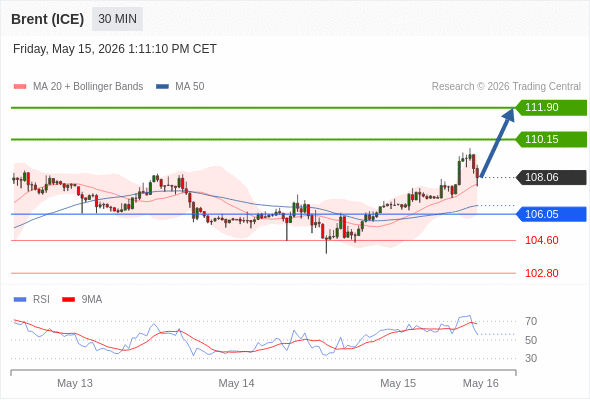Click the 104.60 support level label

541,240
